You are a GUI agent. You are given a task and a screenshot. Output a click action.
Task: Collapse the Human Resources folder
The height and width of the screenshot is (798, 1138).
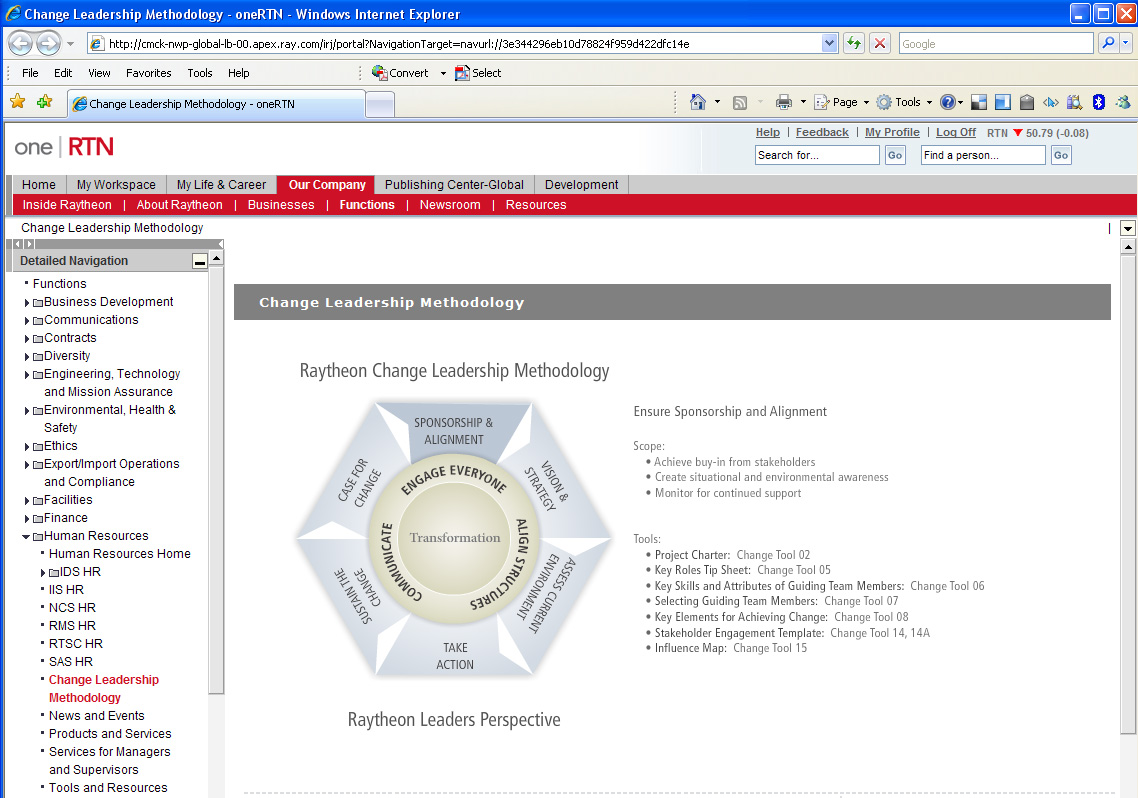pos(26,537)
